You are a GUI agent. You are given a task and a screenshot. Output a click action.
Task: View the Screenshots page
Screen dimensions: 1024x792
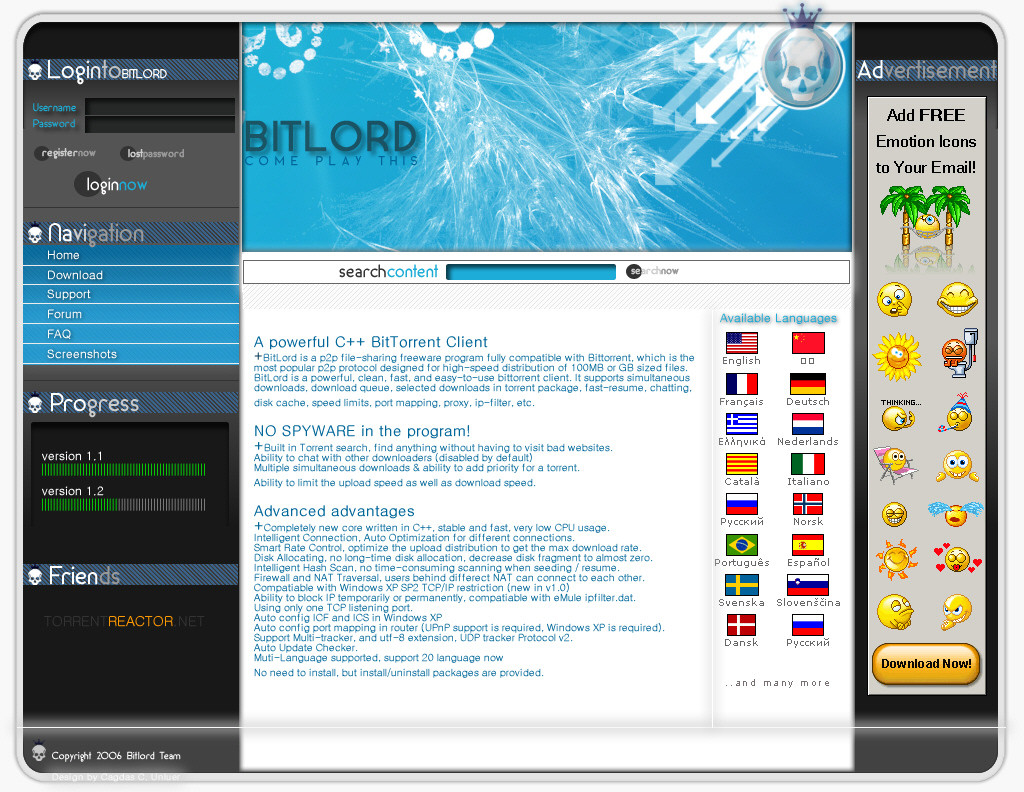click(x=131, y=354)
